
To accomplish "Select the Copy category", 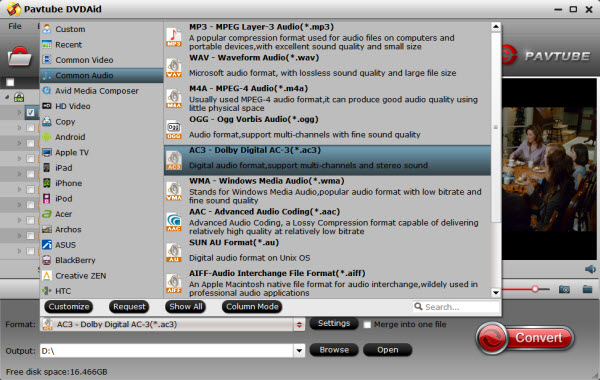I will click(x=101, y=122).
